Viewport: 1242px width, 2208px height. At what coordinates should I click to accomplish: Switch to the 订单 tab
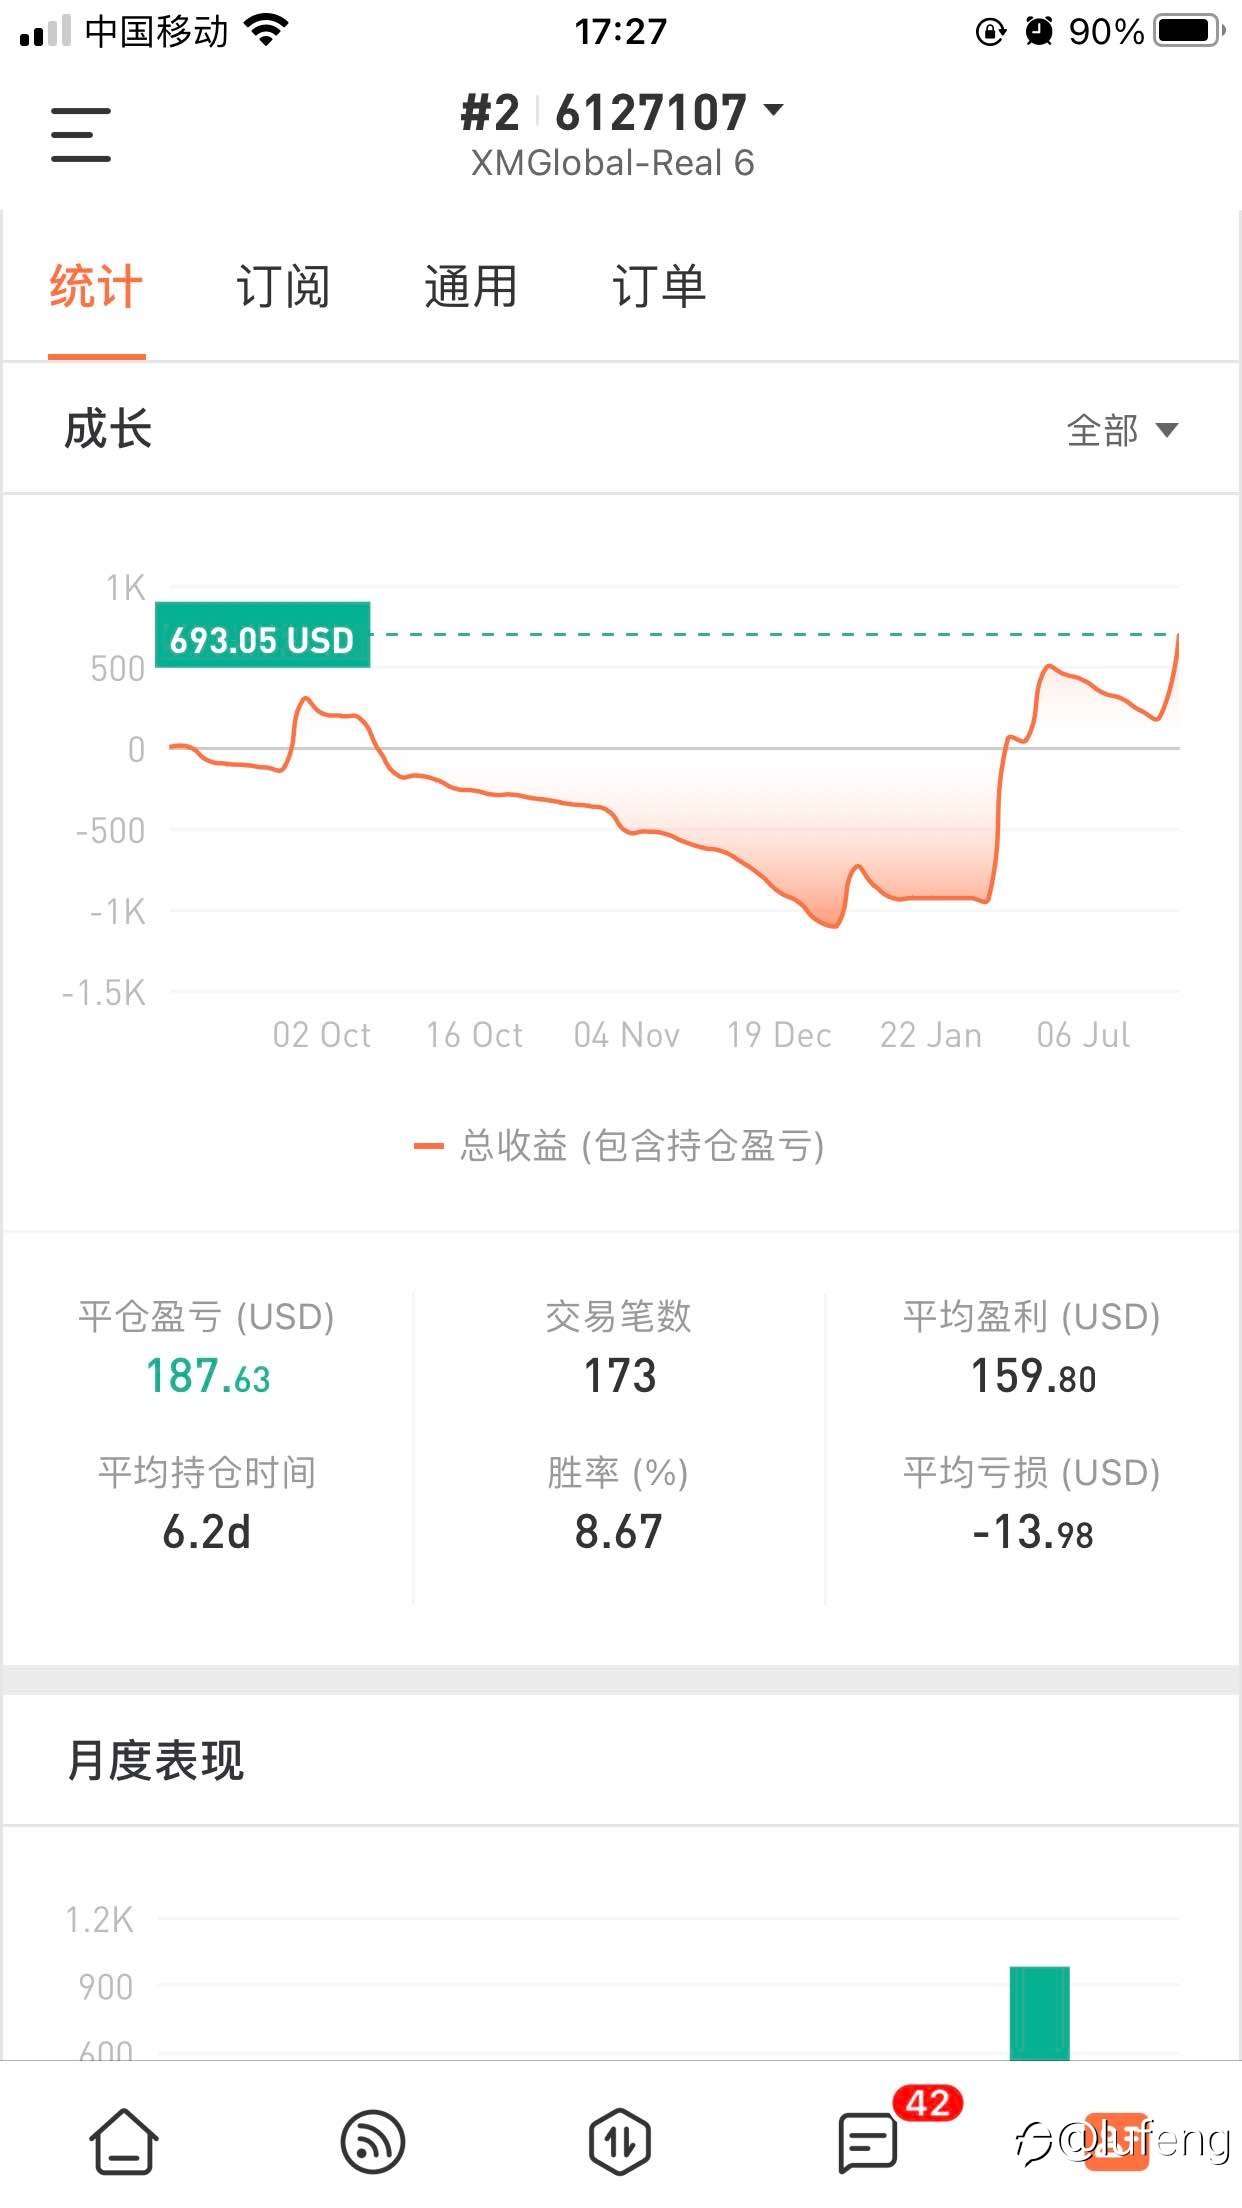(658, 287)
